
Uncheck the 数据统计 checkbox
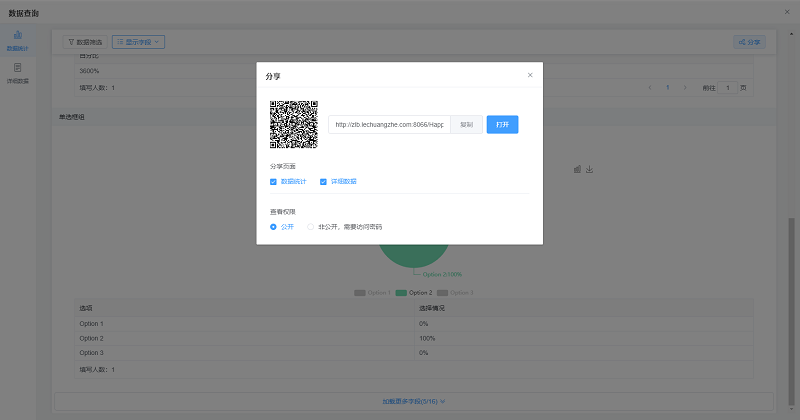point(273,182)
